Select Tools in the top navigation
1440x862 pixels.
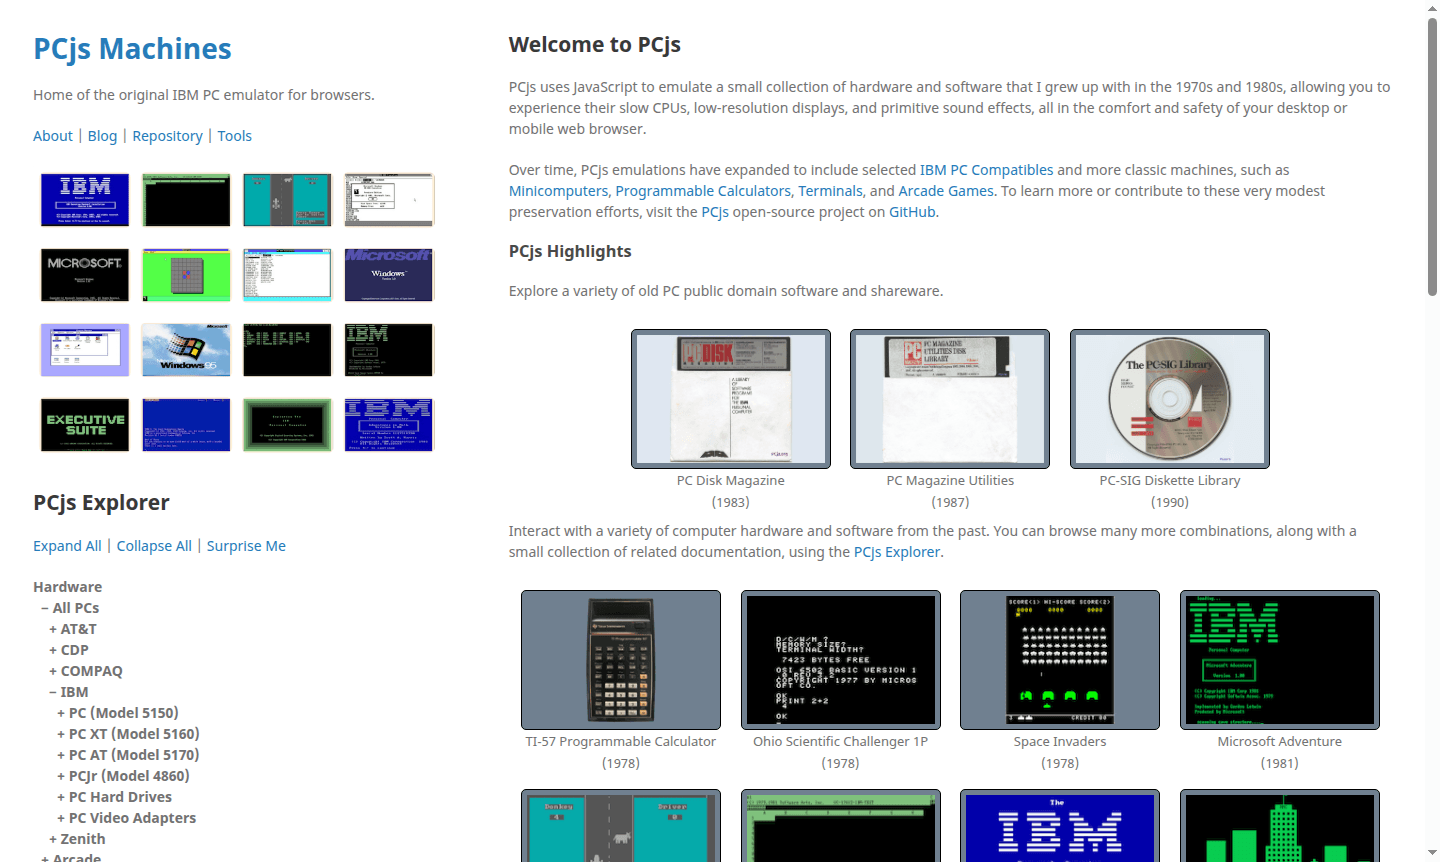(x=235, y=135)
